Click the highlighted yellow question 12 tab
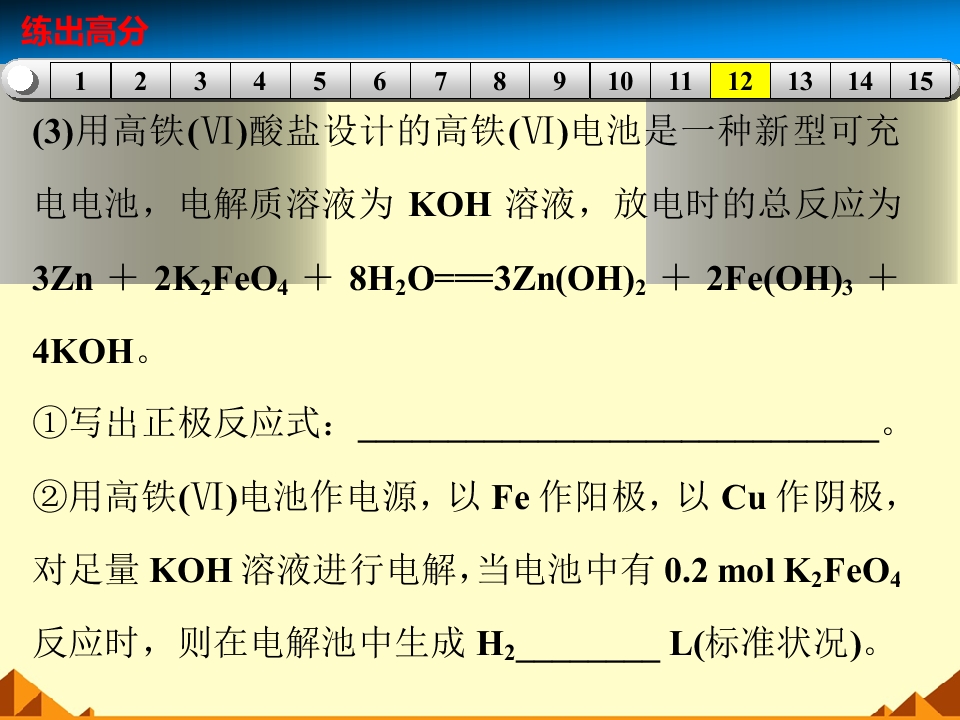The height and width of the screenshot is (720, 960). coord(740,81)
